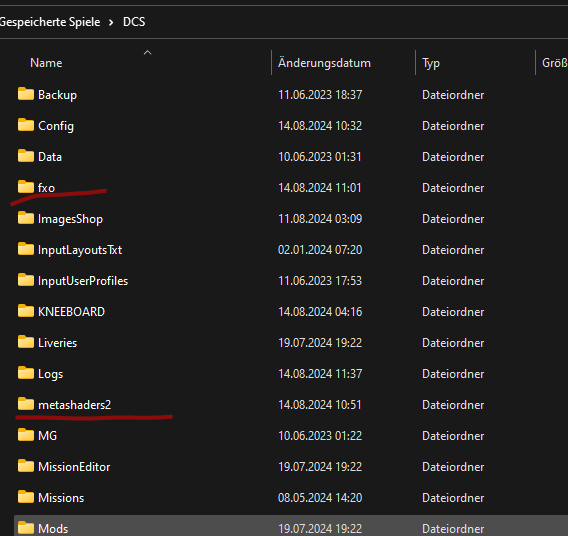
Task: Click the Logs folder icon
Action: (x=26, y=373)
